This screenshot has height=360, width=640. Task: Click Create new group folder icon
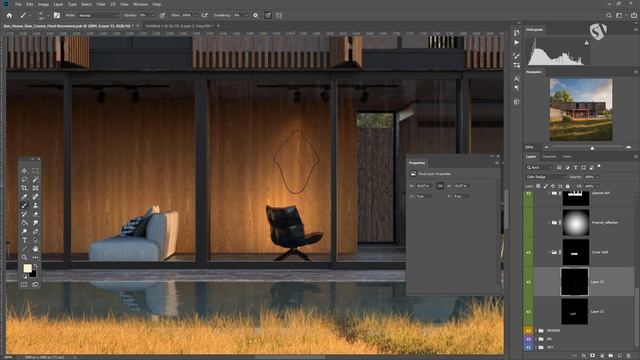click(x=611, y=356)
